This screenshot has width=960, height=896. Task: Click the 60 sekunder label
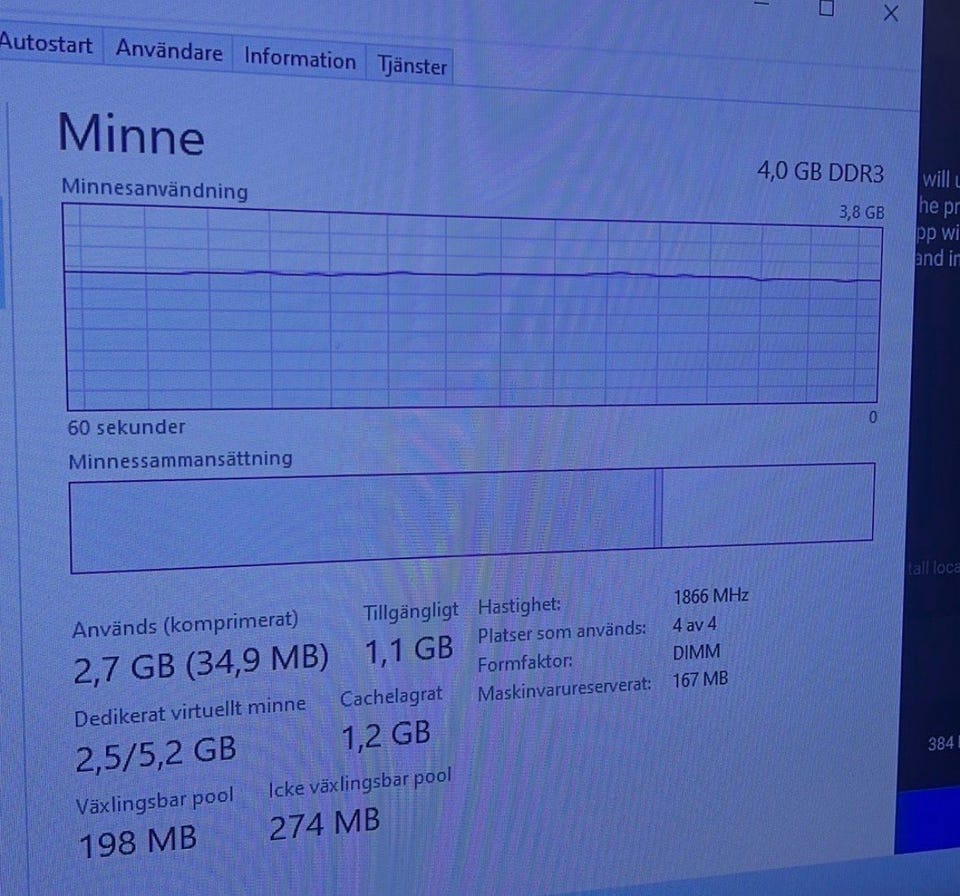126,427
